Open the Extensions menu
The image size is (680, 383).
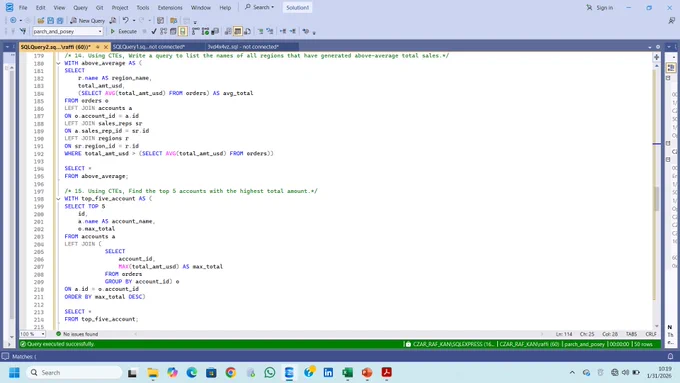[170, 7]
